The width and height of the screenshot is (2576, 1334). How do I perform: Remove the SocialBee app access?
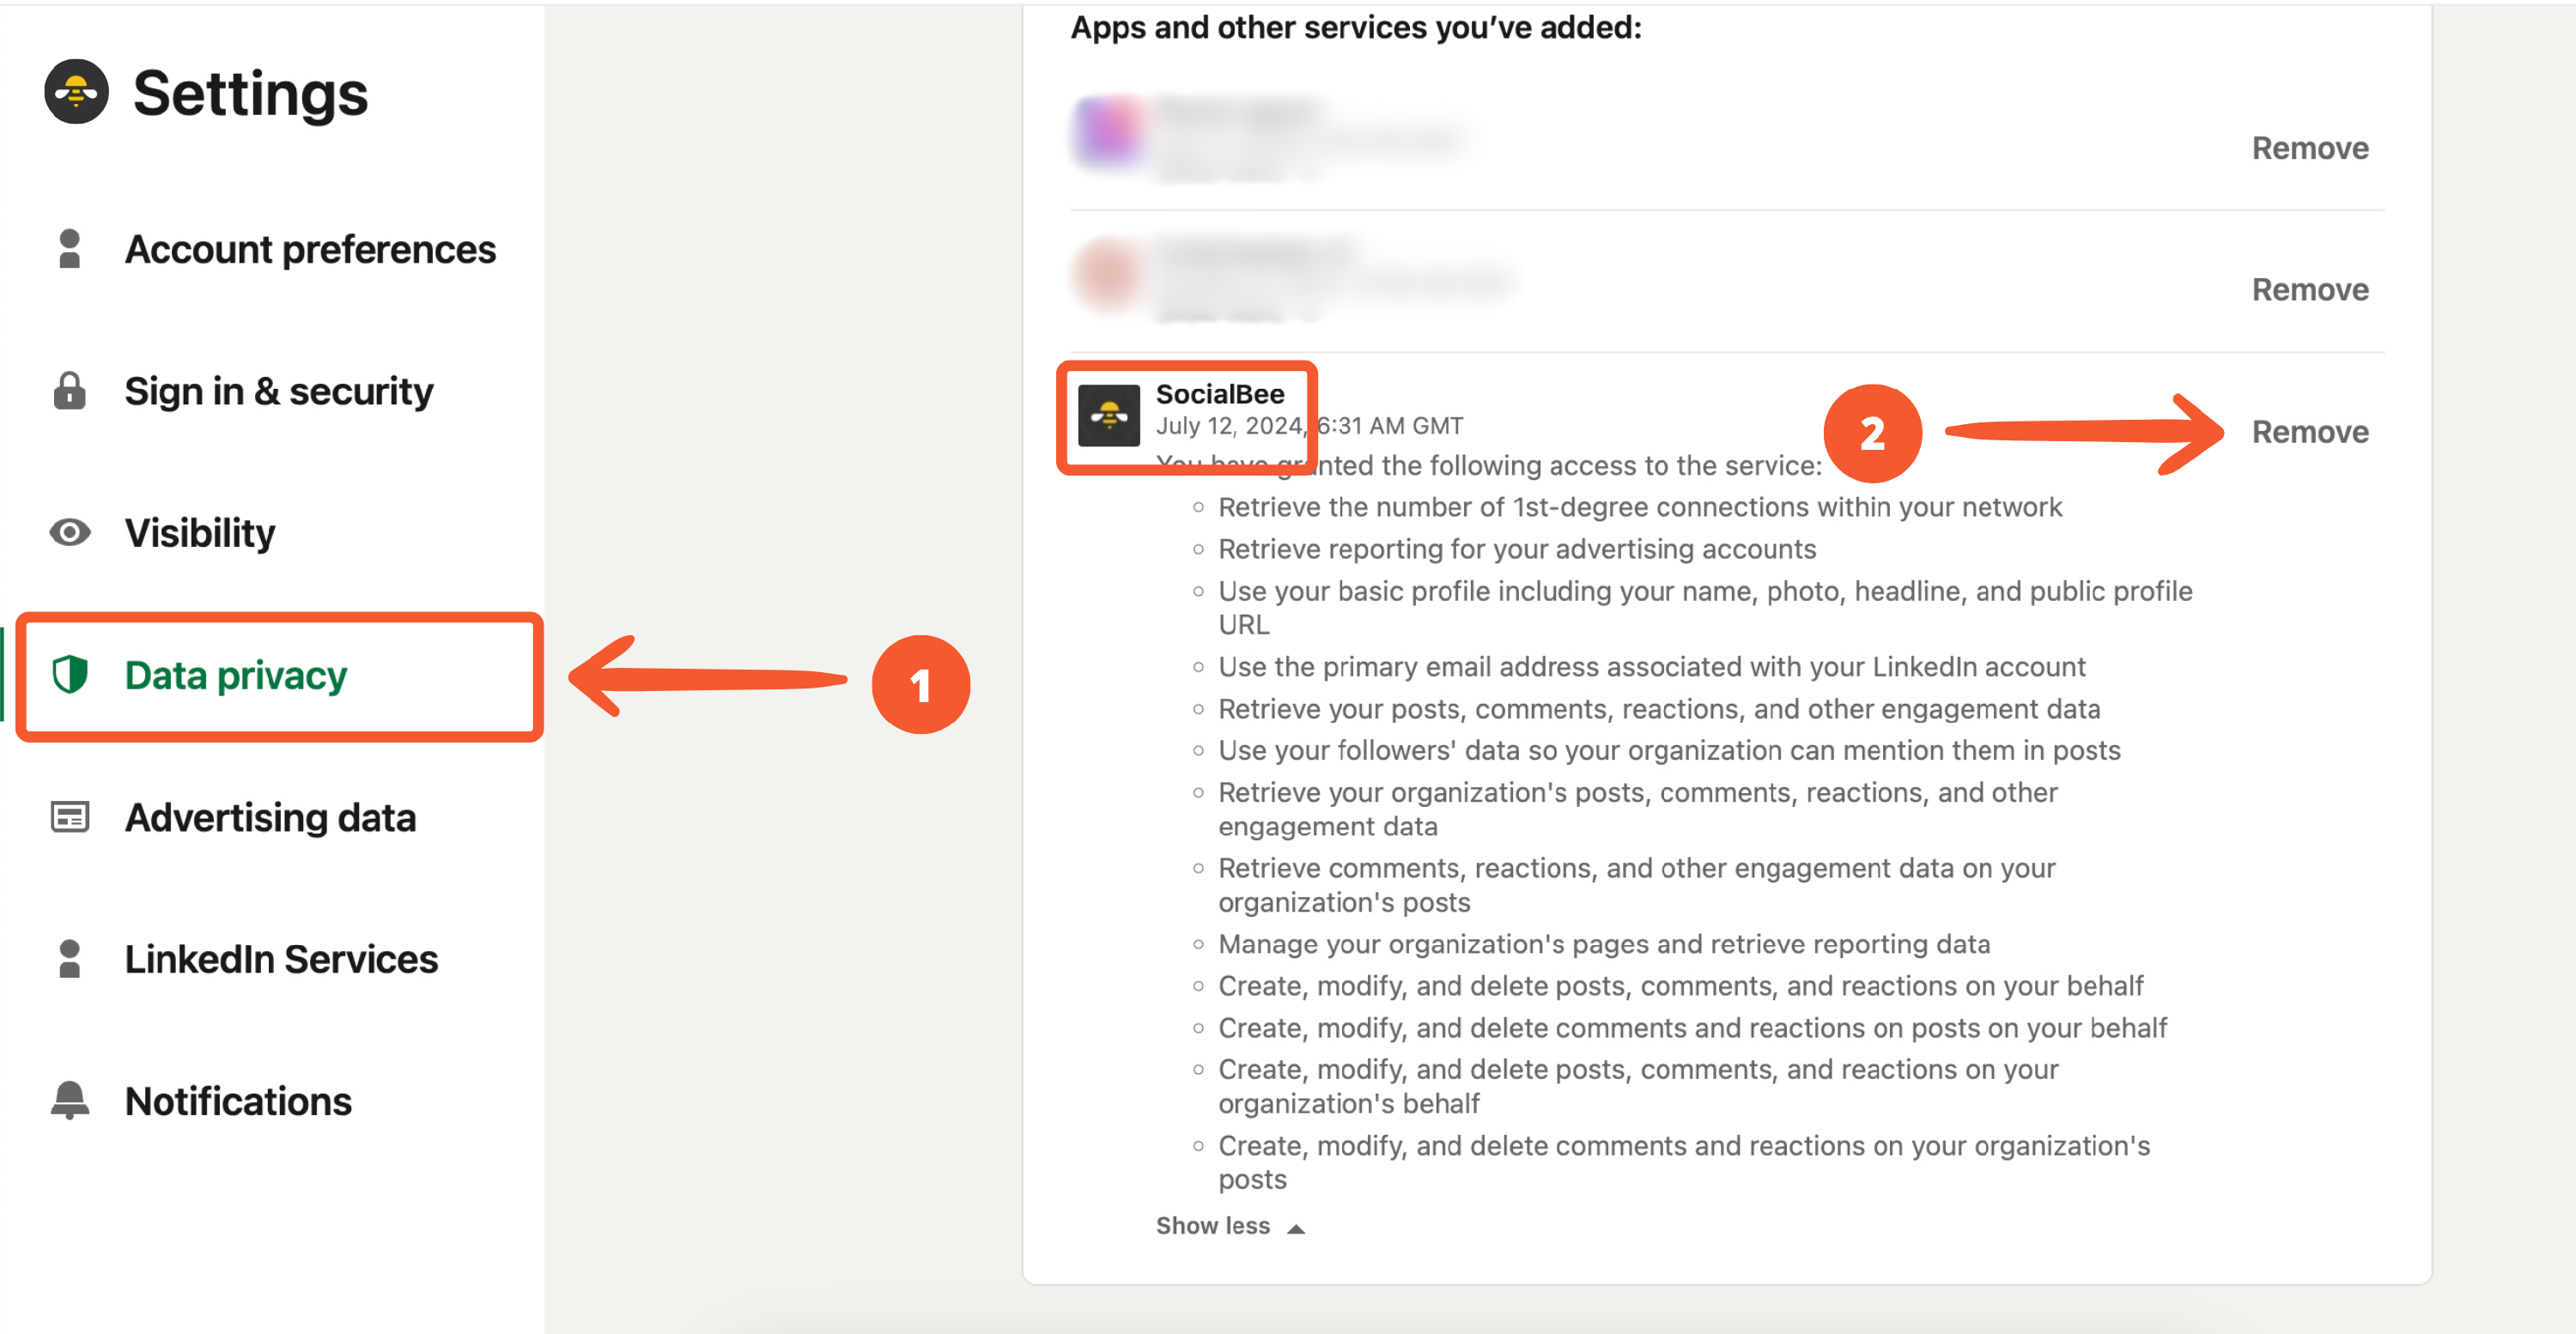pyautogui.click(x=2310, y=432)
